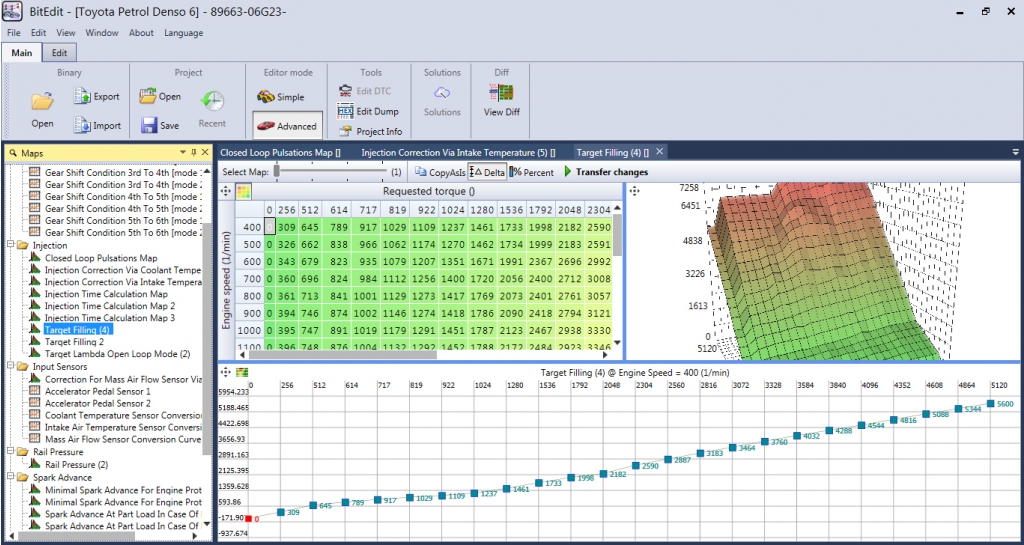Close the Maps panel
This screenshot has height=545, width=1024.
coord(204,152)
